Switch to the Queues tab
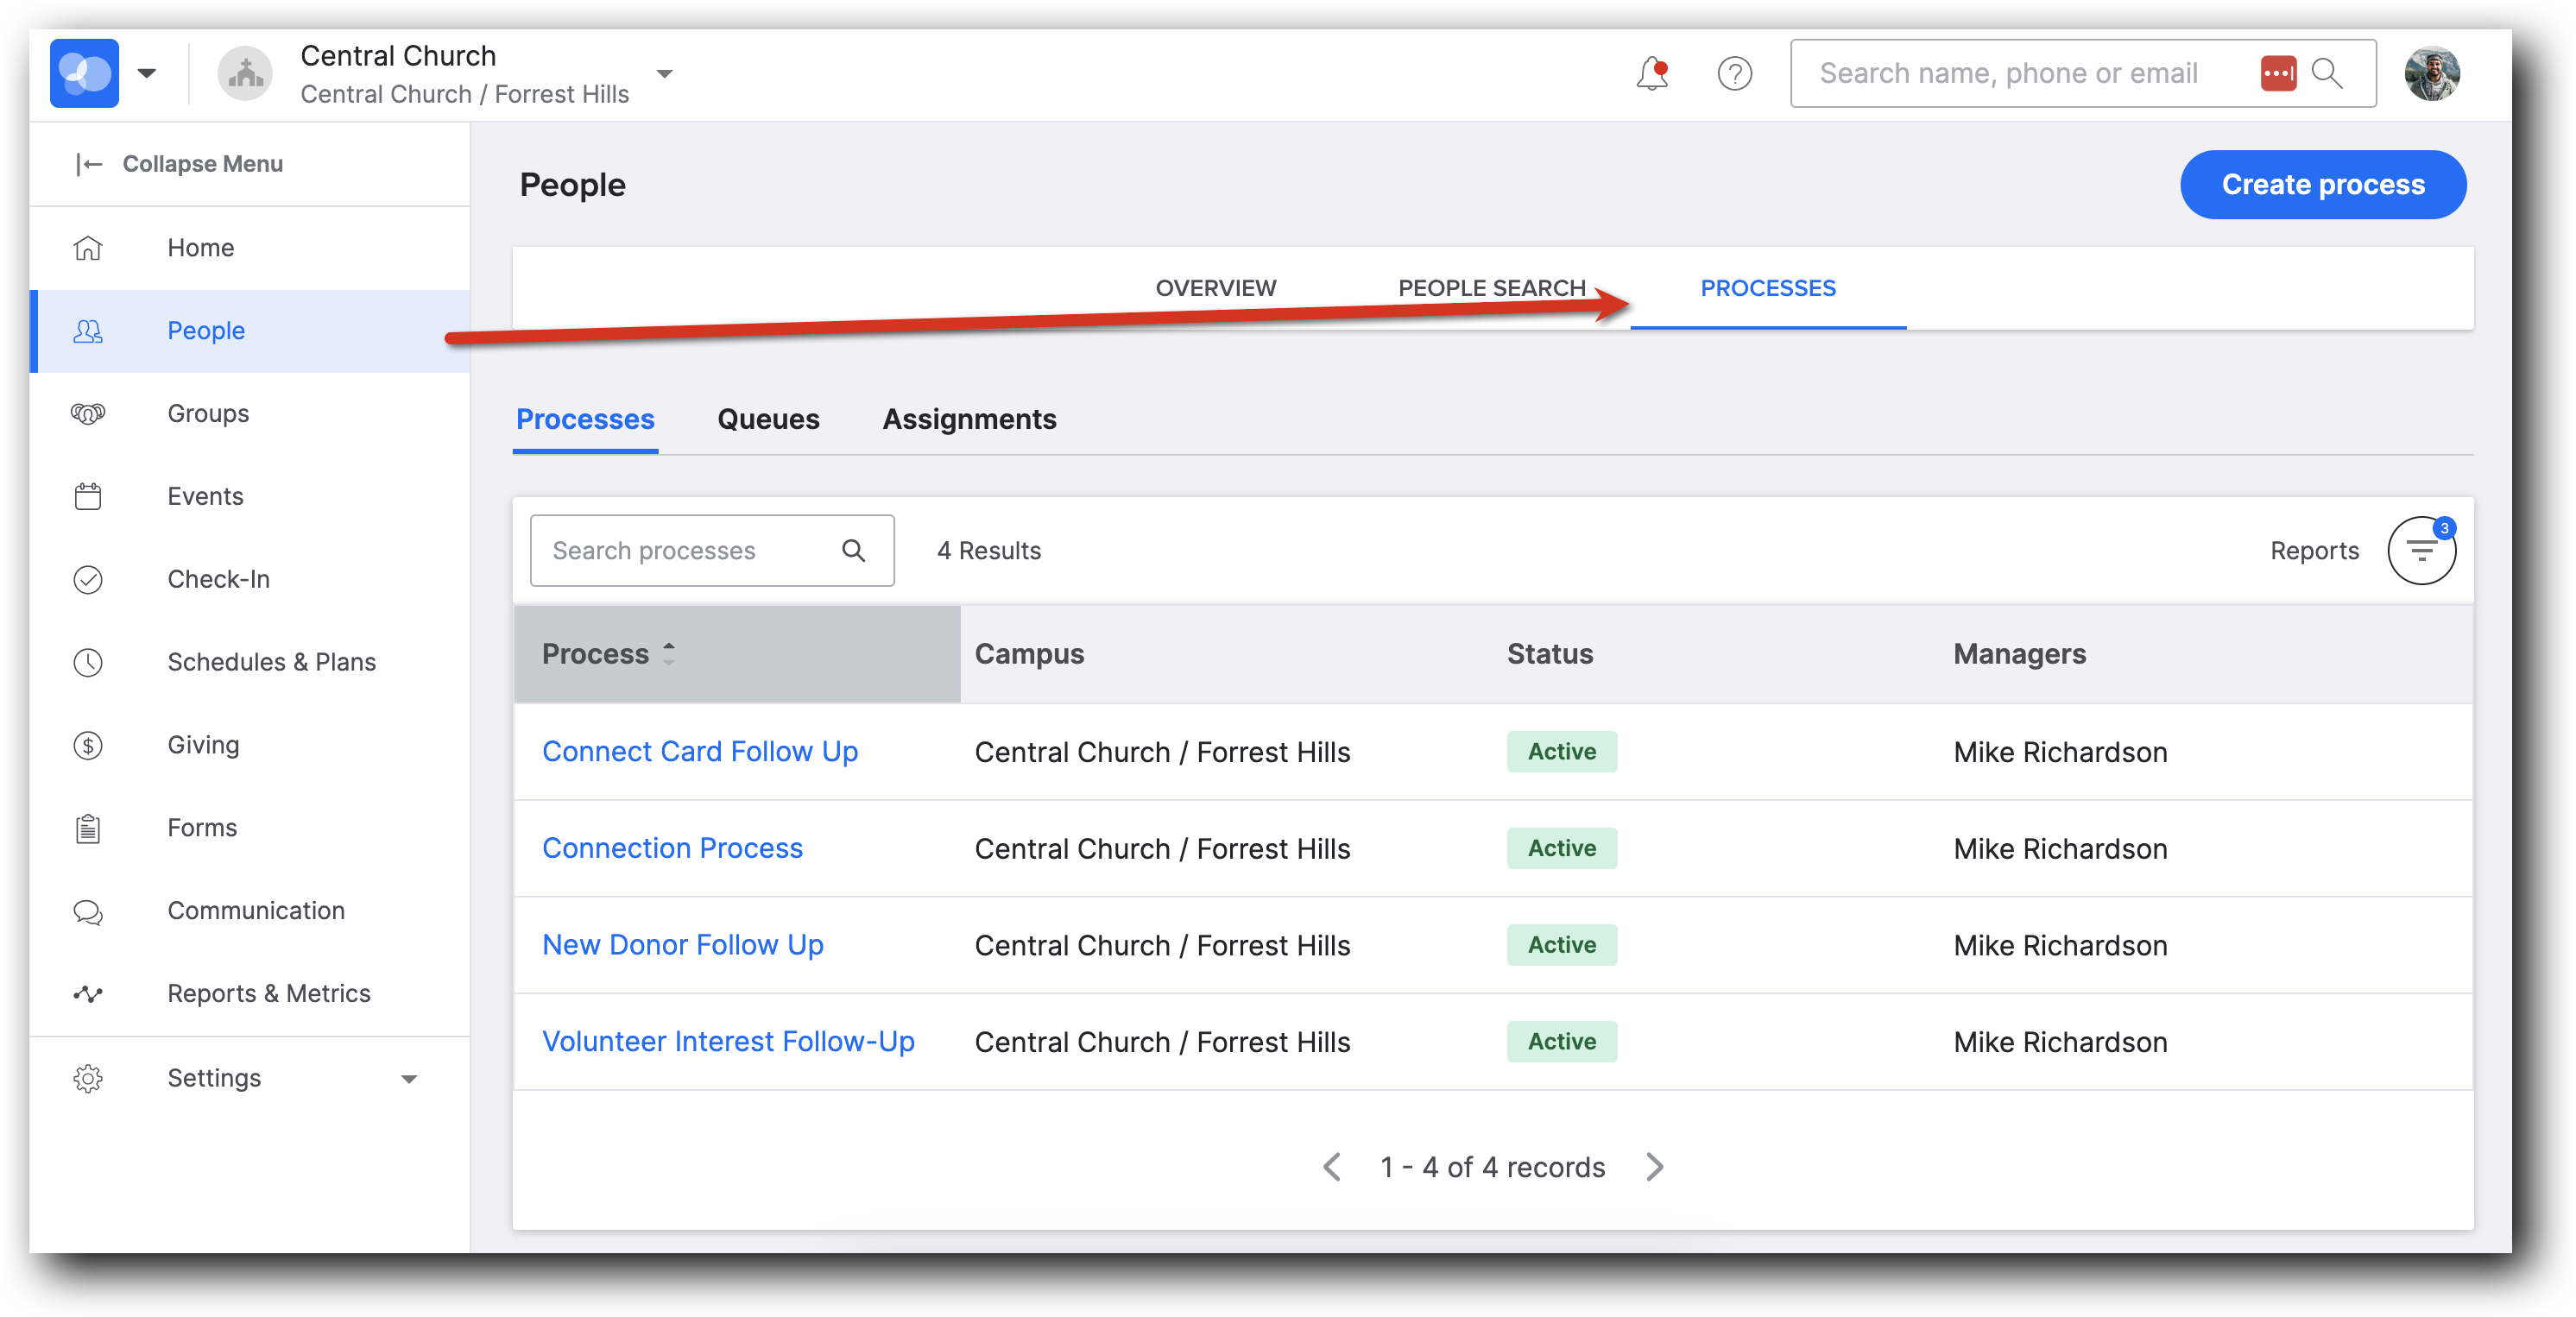The image size is (2576, 1317). coord(768,419)
